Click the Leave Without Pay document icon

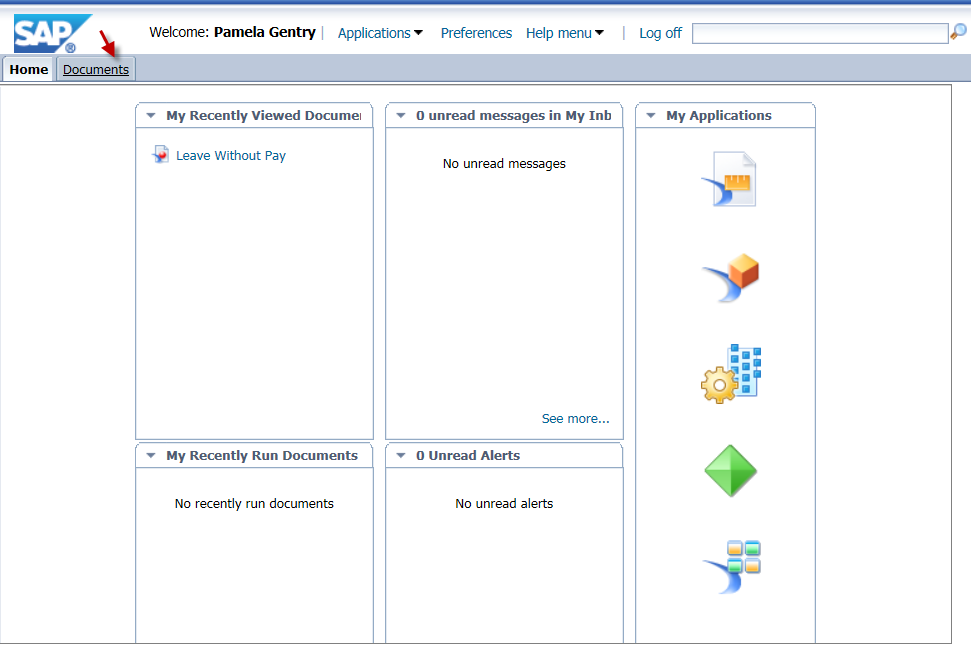[x=160, y=155]
